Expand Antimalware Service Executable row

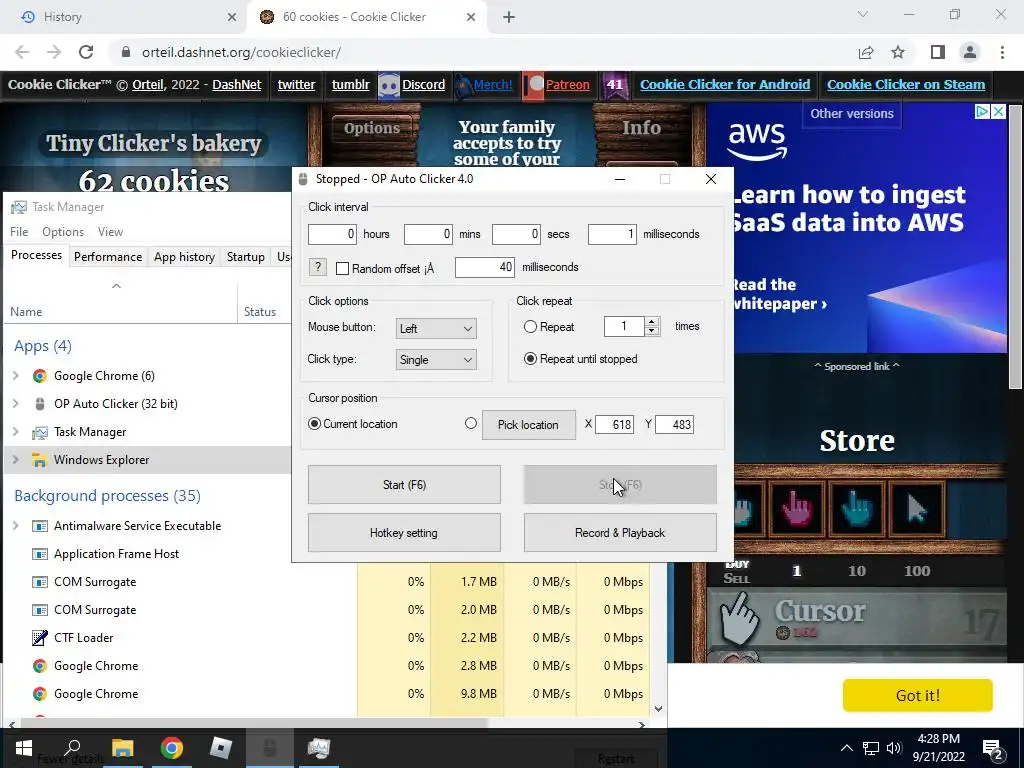coord(16,526)
